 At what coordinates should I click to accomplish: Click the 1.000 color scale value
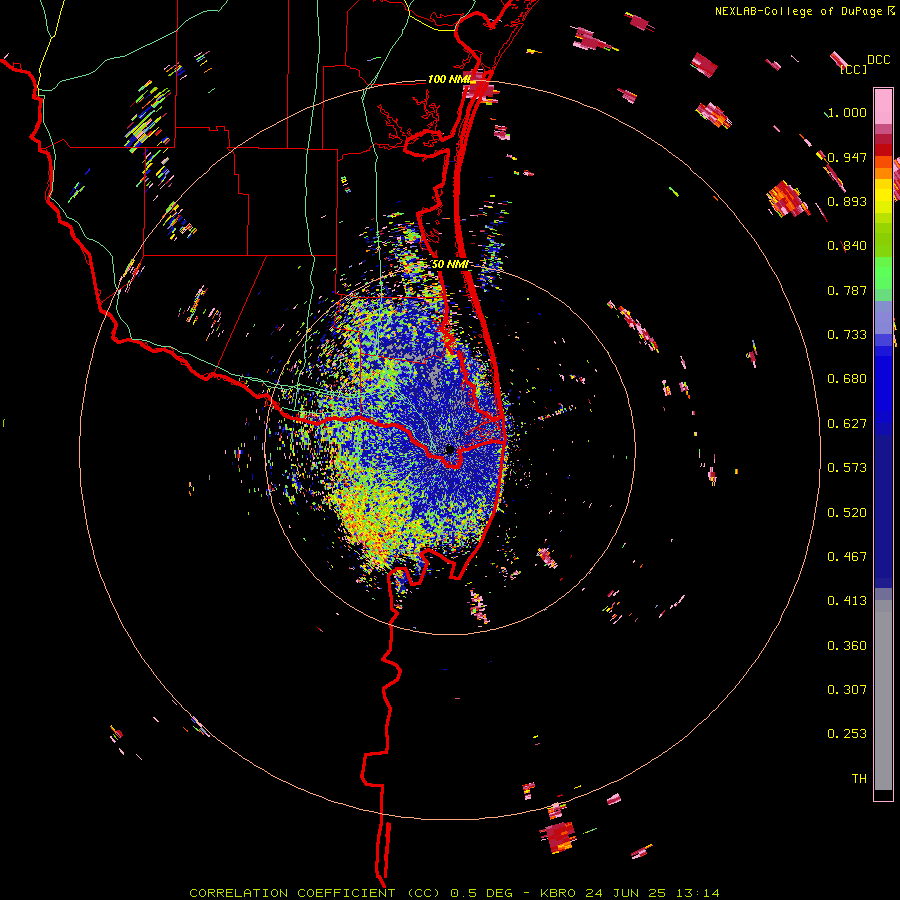point(847,112)
